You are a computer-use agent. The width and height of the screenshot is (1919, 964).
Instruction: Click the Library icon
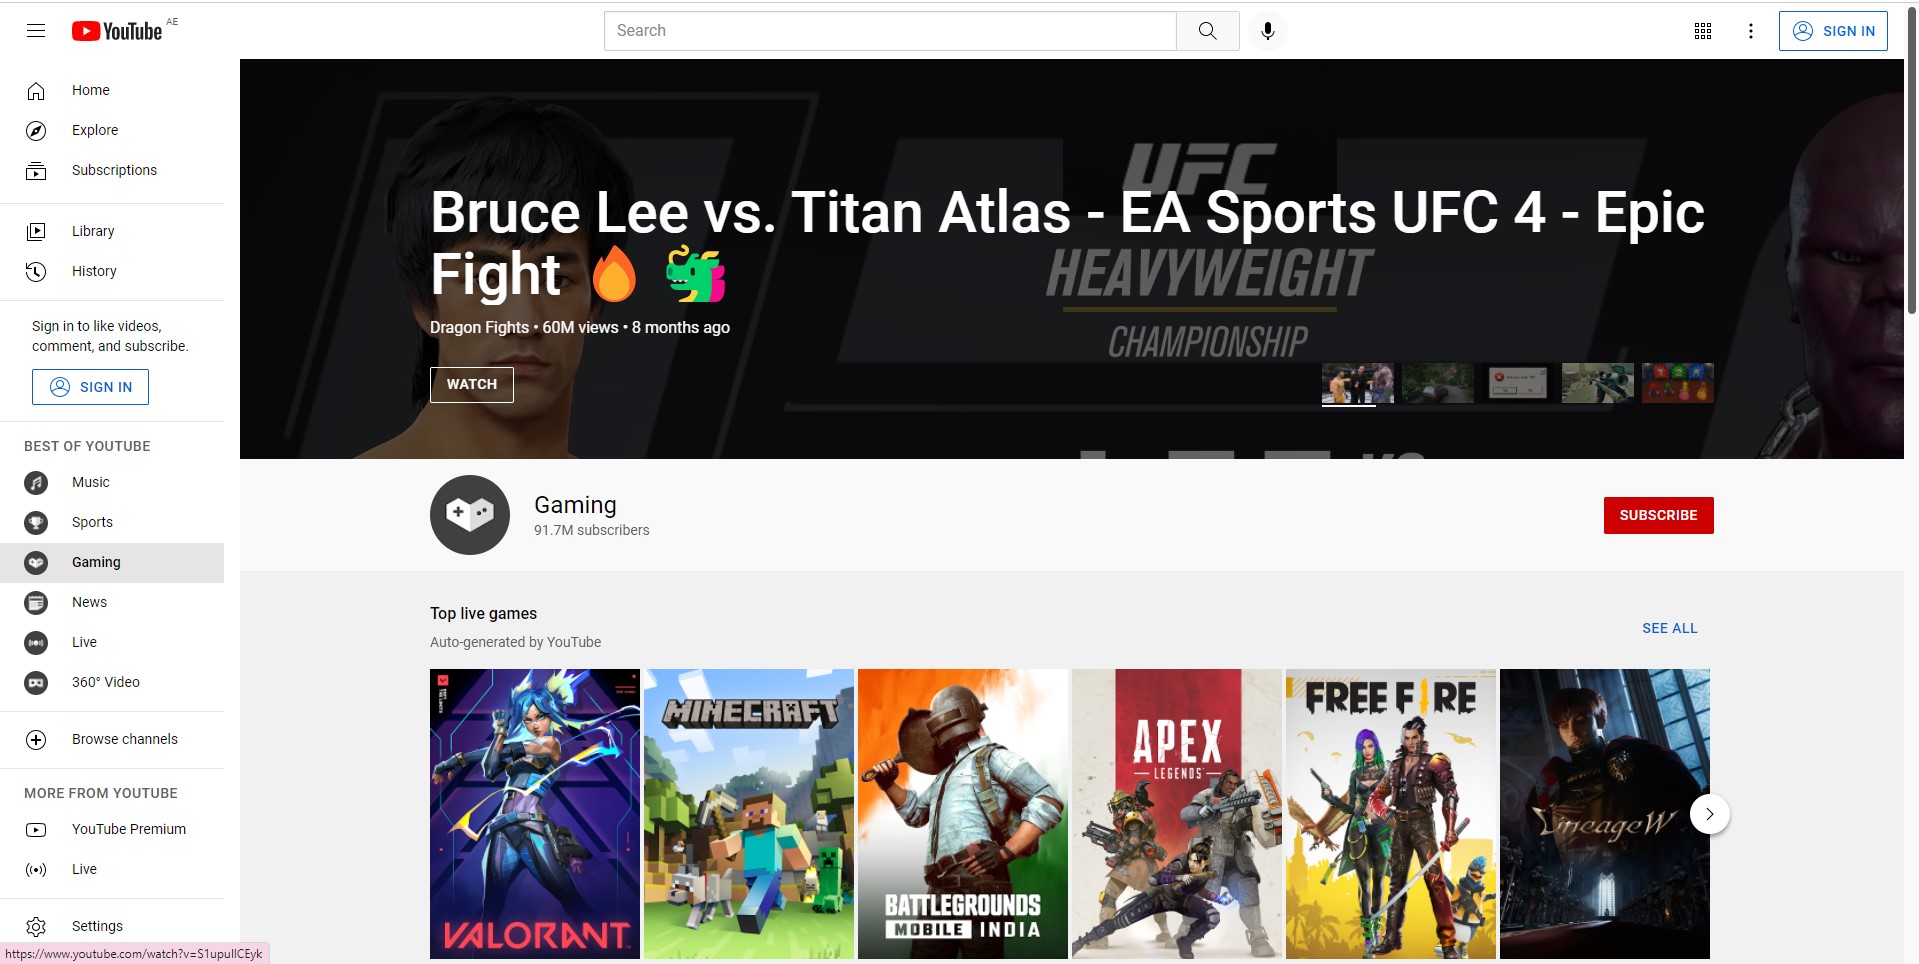click(x=36, y=232)
